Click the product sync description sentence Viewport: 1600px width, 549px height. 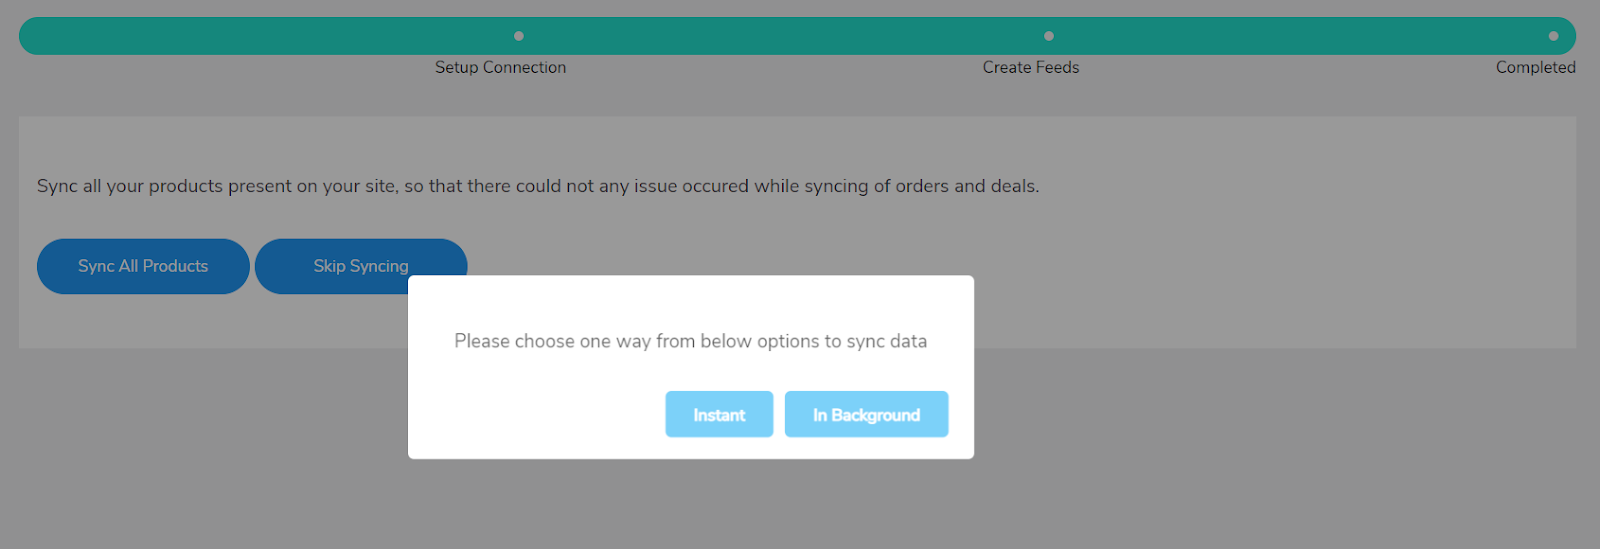[x=538, y=186]
